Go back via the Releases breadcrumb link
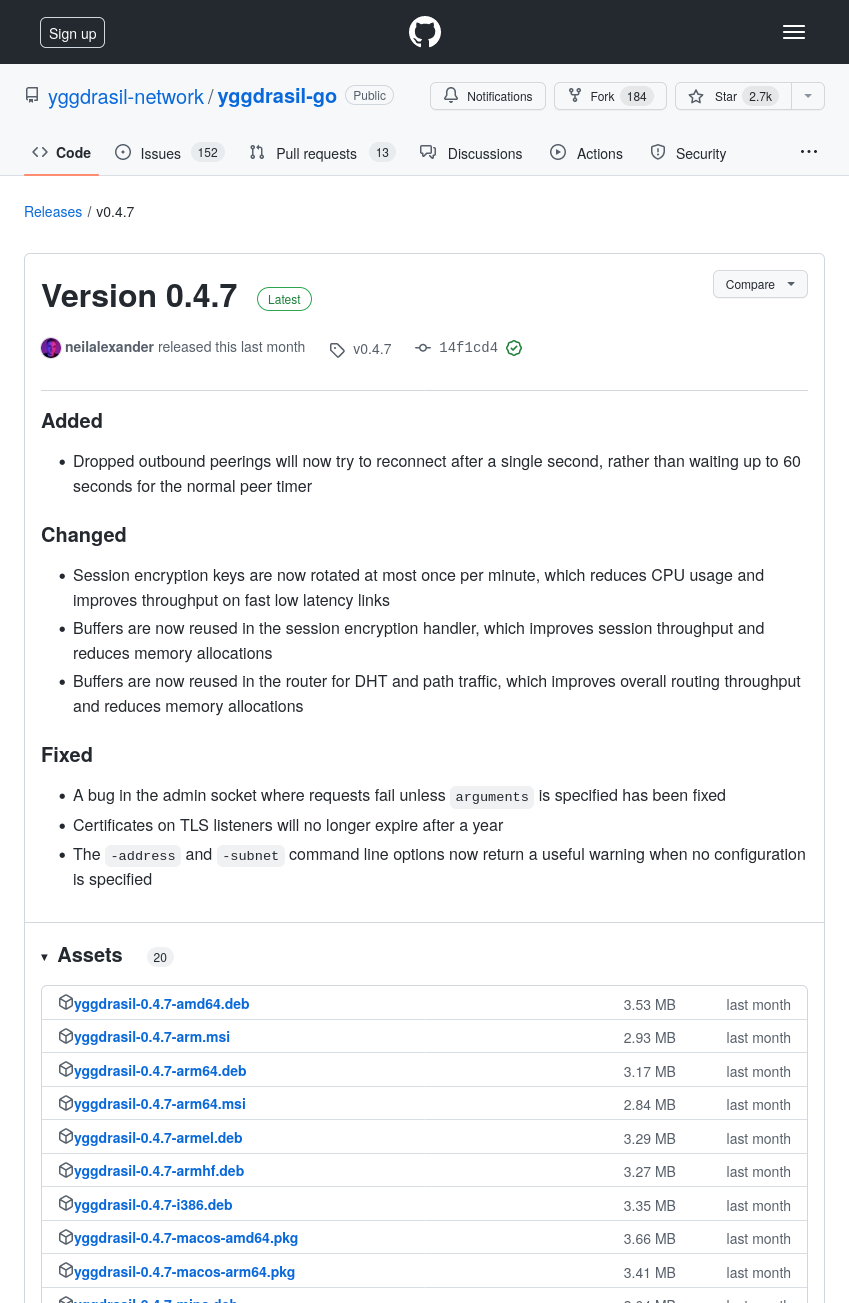The width and height of the screenshot is (849, 1303). pos(52,211)
